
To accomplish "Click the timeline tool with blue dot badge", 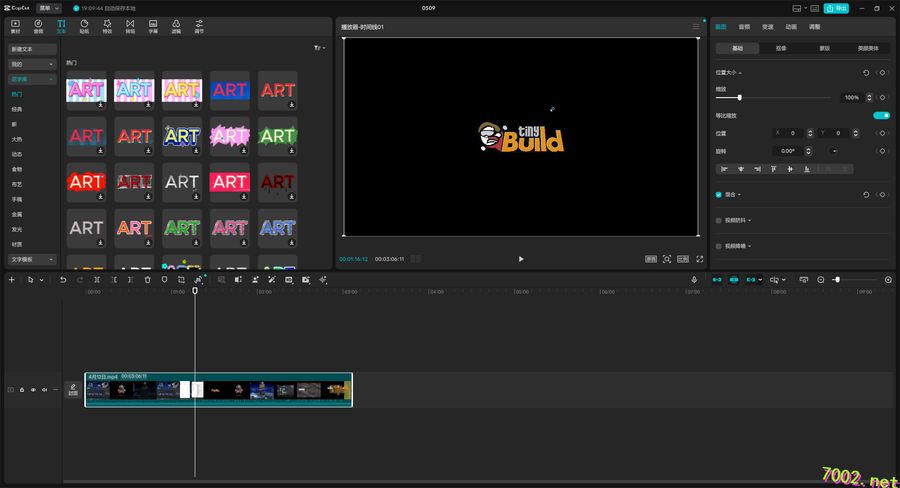I will (x=199, y=280).
